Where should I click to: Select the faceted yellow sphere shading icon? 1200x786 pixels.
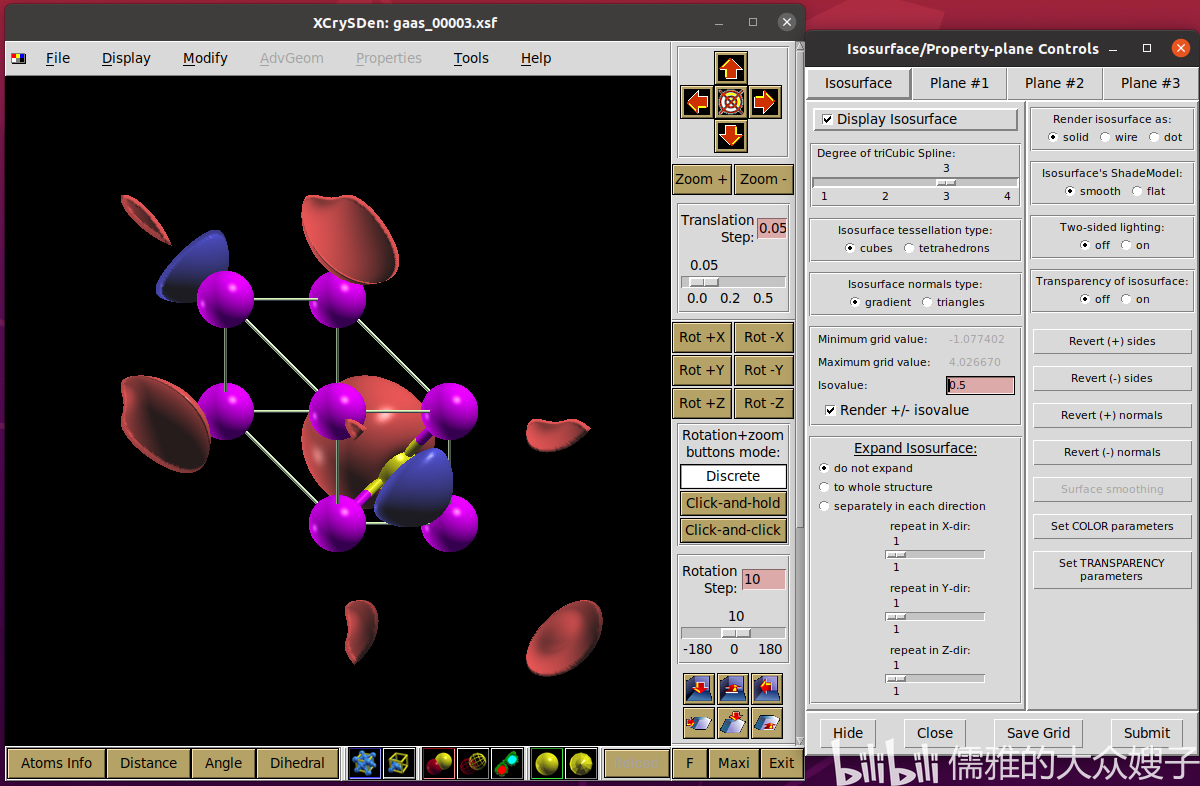coord(581,764)
